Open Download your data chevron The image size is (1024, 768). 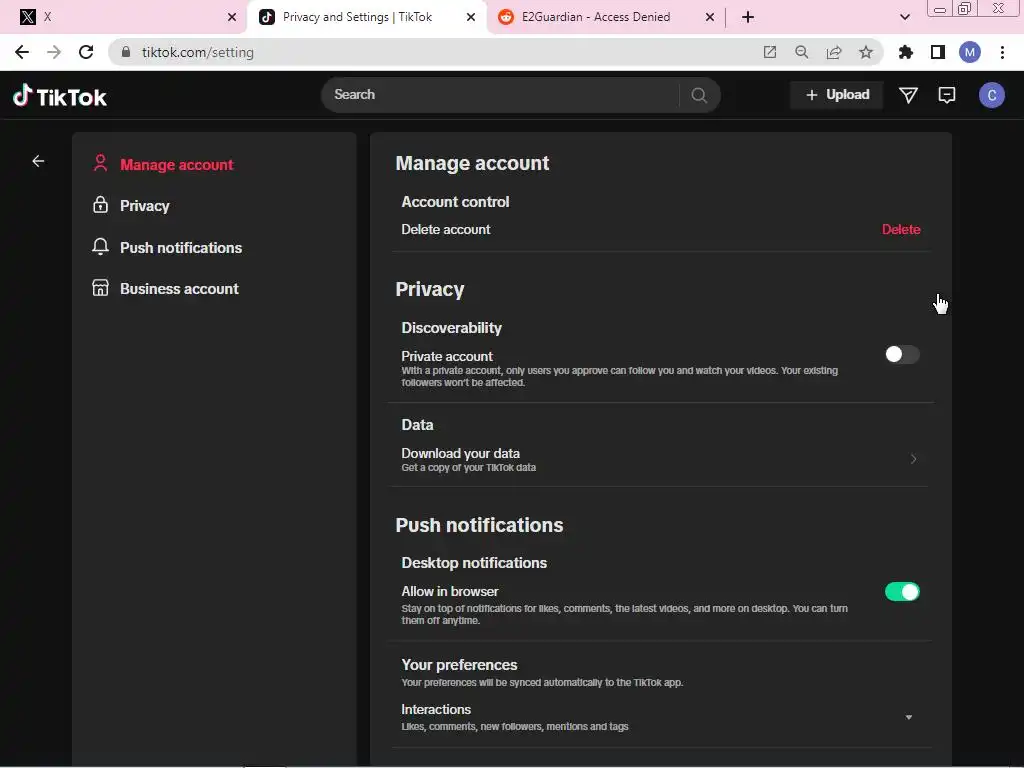click(x=913, y=459)
